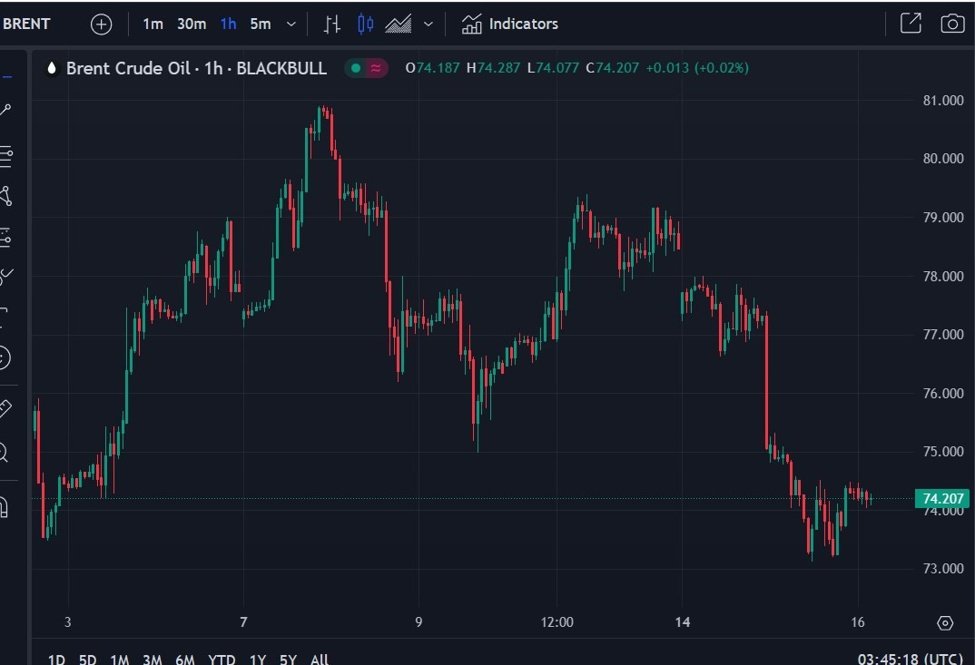Click the BRENT symbol search field
Viewport: 975px width, 665px height.
(x=28, y=24)
